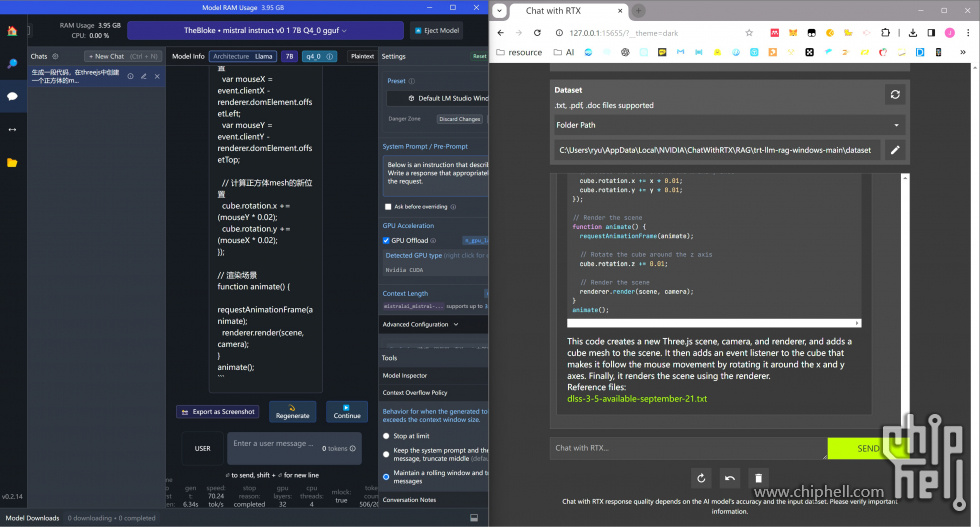Select Maintain a rolling window radio option
The image size is (980, 527).
click(x=386, y=477)
